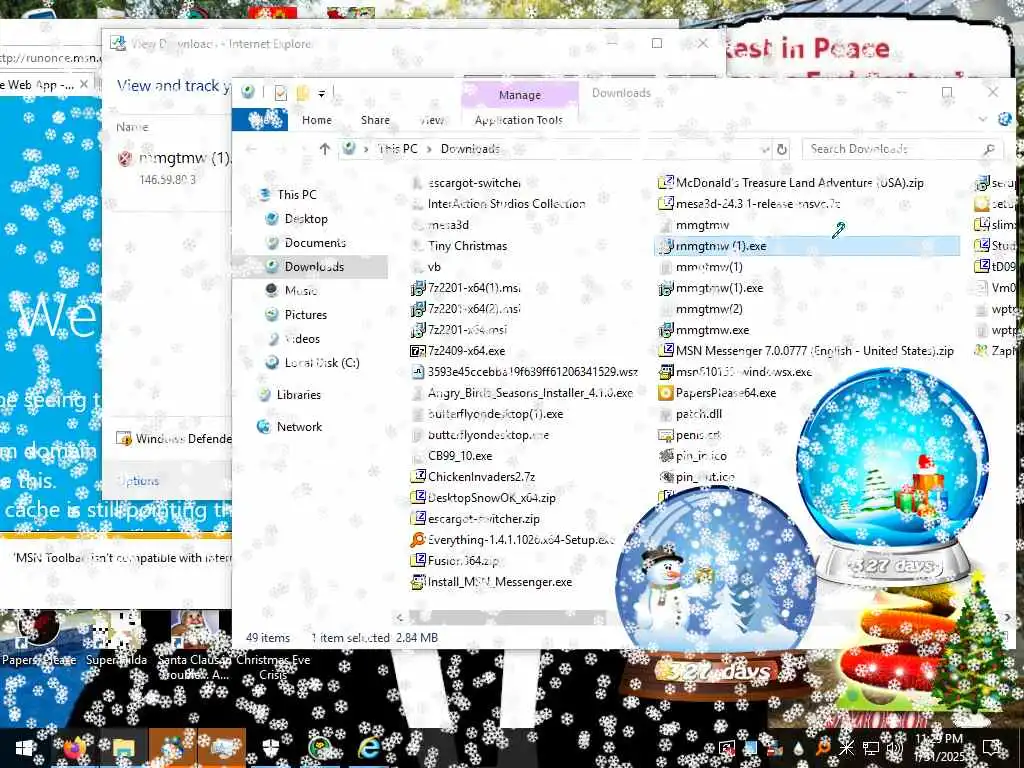The height and width of the screenshot is (768, 1024).
Task: Open Windows Start menu
Action: click(24, 748)
